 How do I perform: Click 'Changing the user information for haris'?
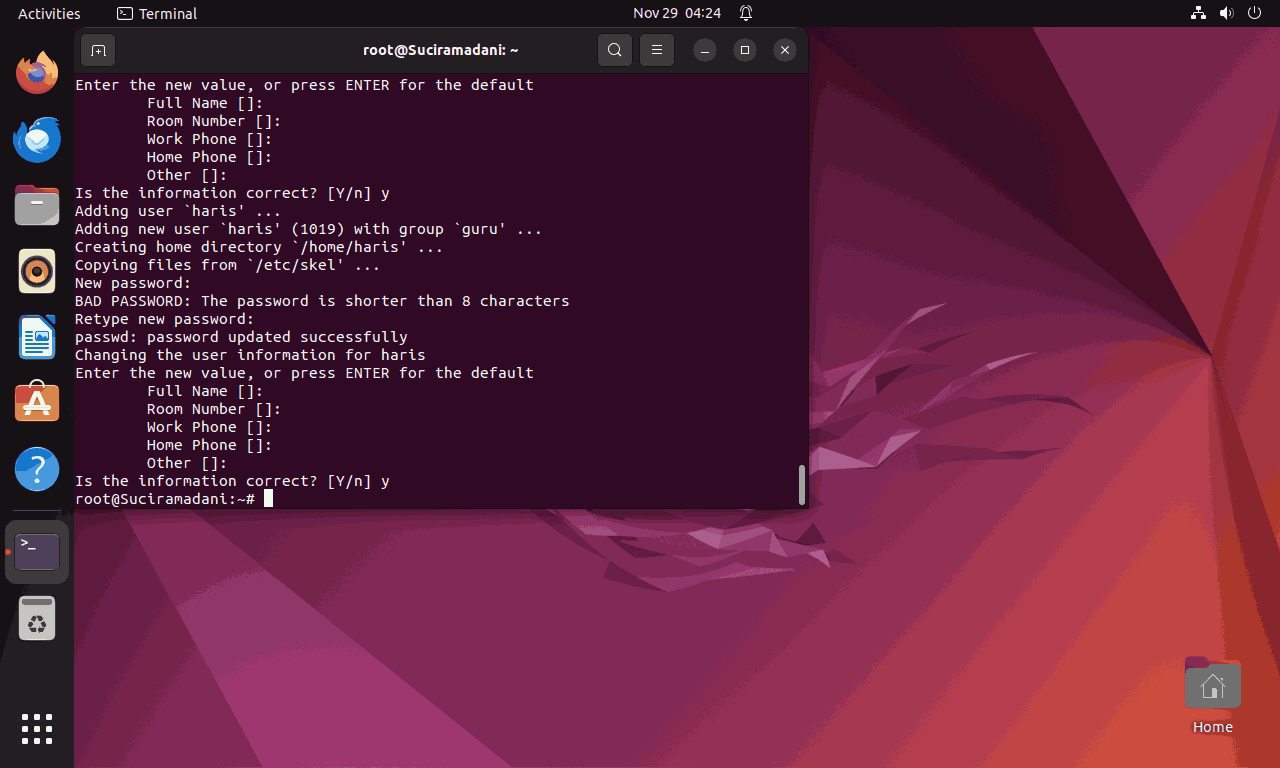coord(250,355)
